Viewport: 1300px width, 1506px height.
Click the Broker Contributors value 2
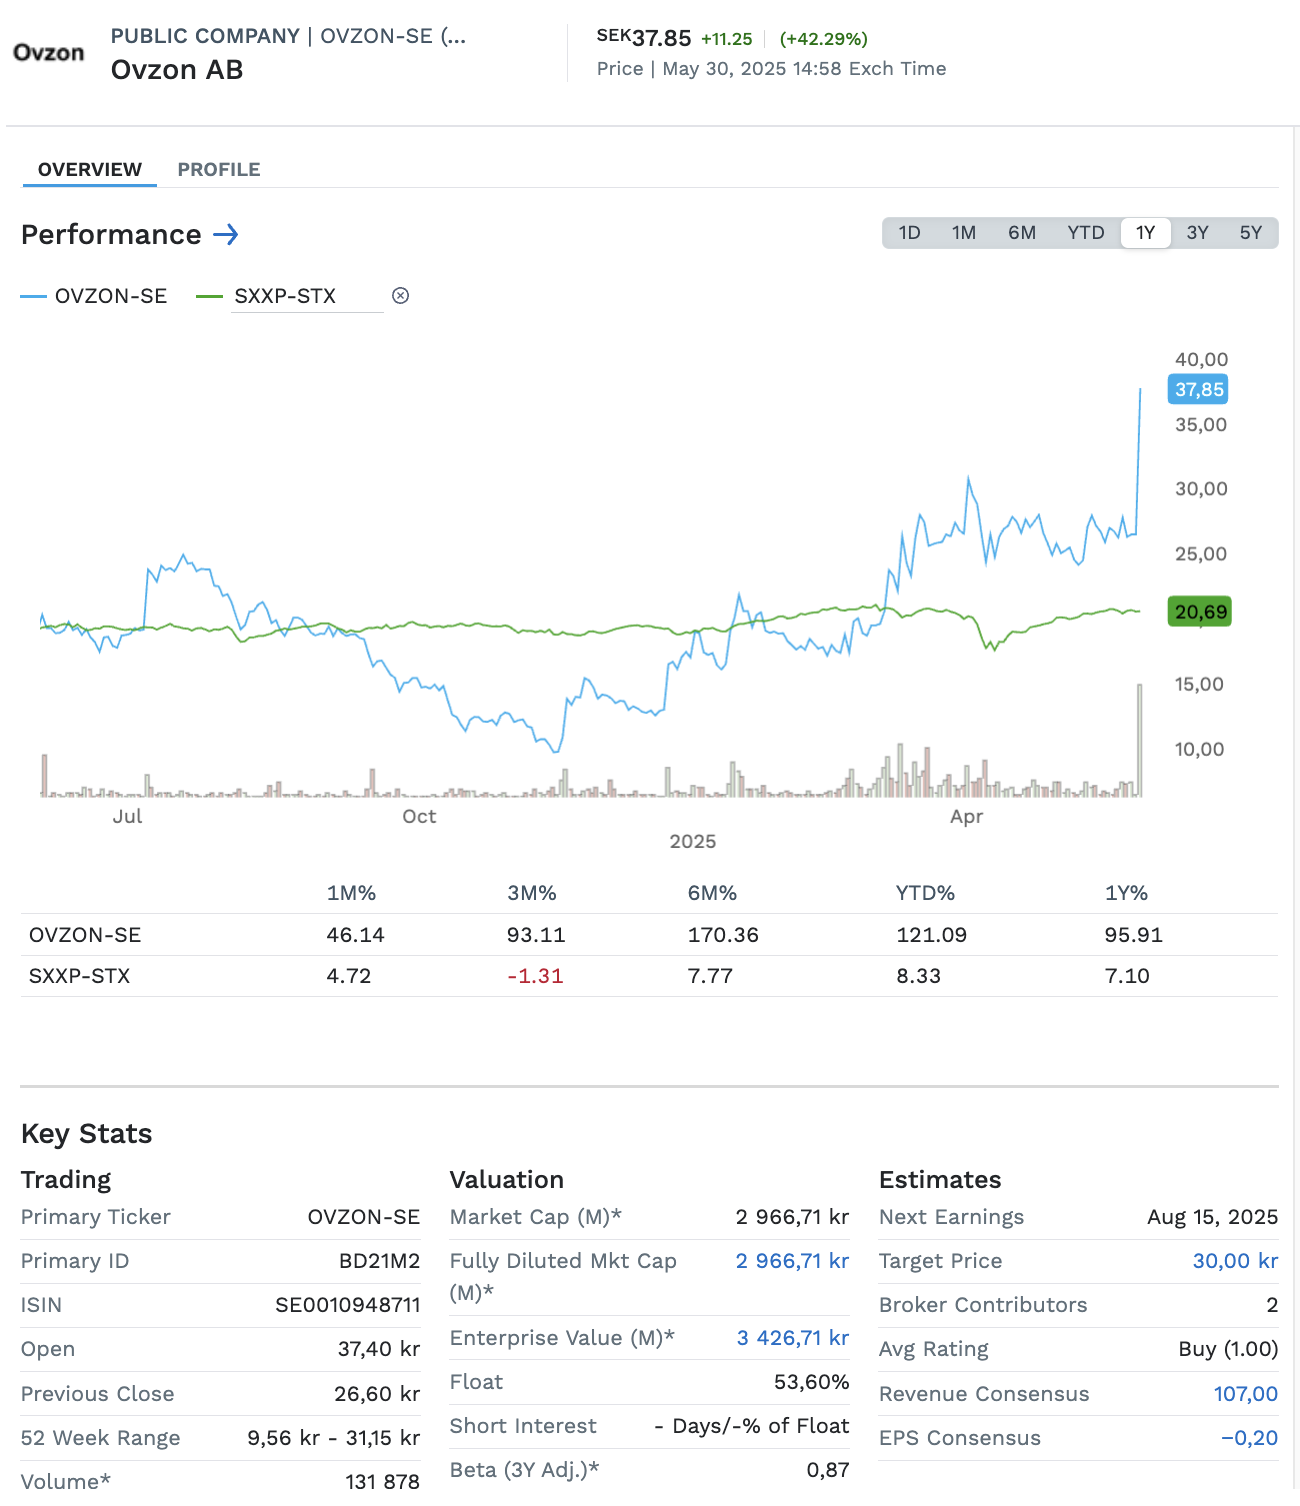click(1272, 1305)
